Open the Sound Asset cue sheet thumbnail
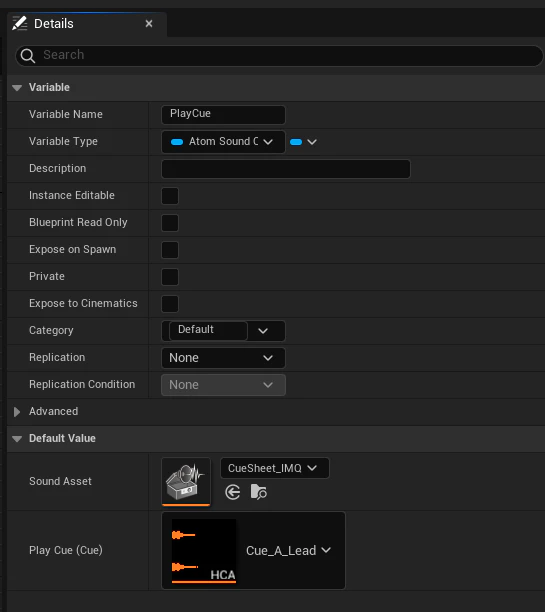Image resolution: width=545 pixels, height=612 pixels. coord(186,482)
